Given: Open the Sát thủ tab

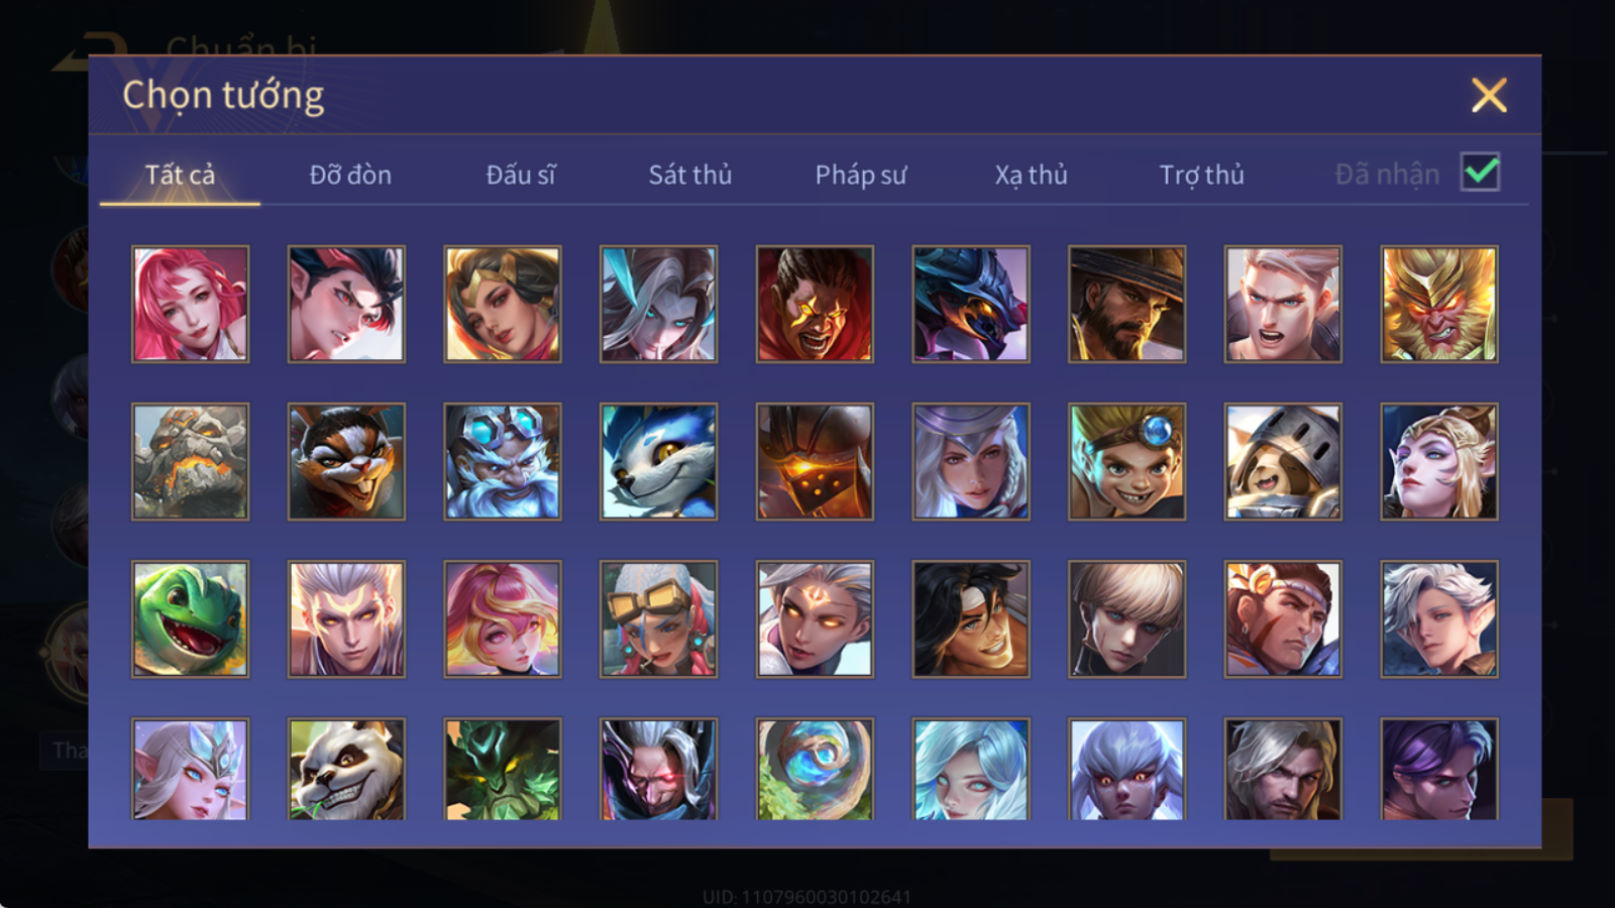Looking at the screenshot, I should coord(690,175).
